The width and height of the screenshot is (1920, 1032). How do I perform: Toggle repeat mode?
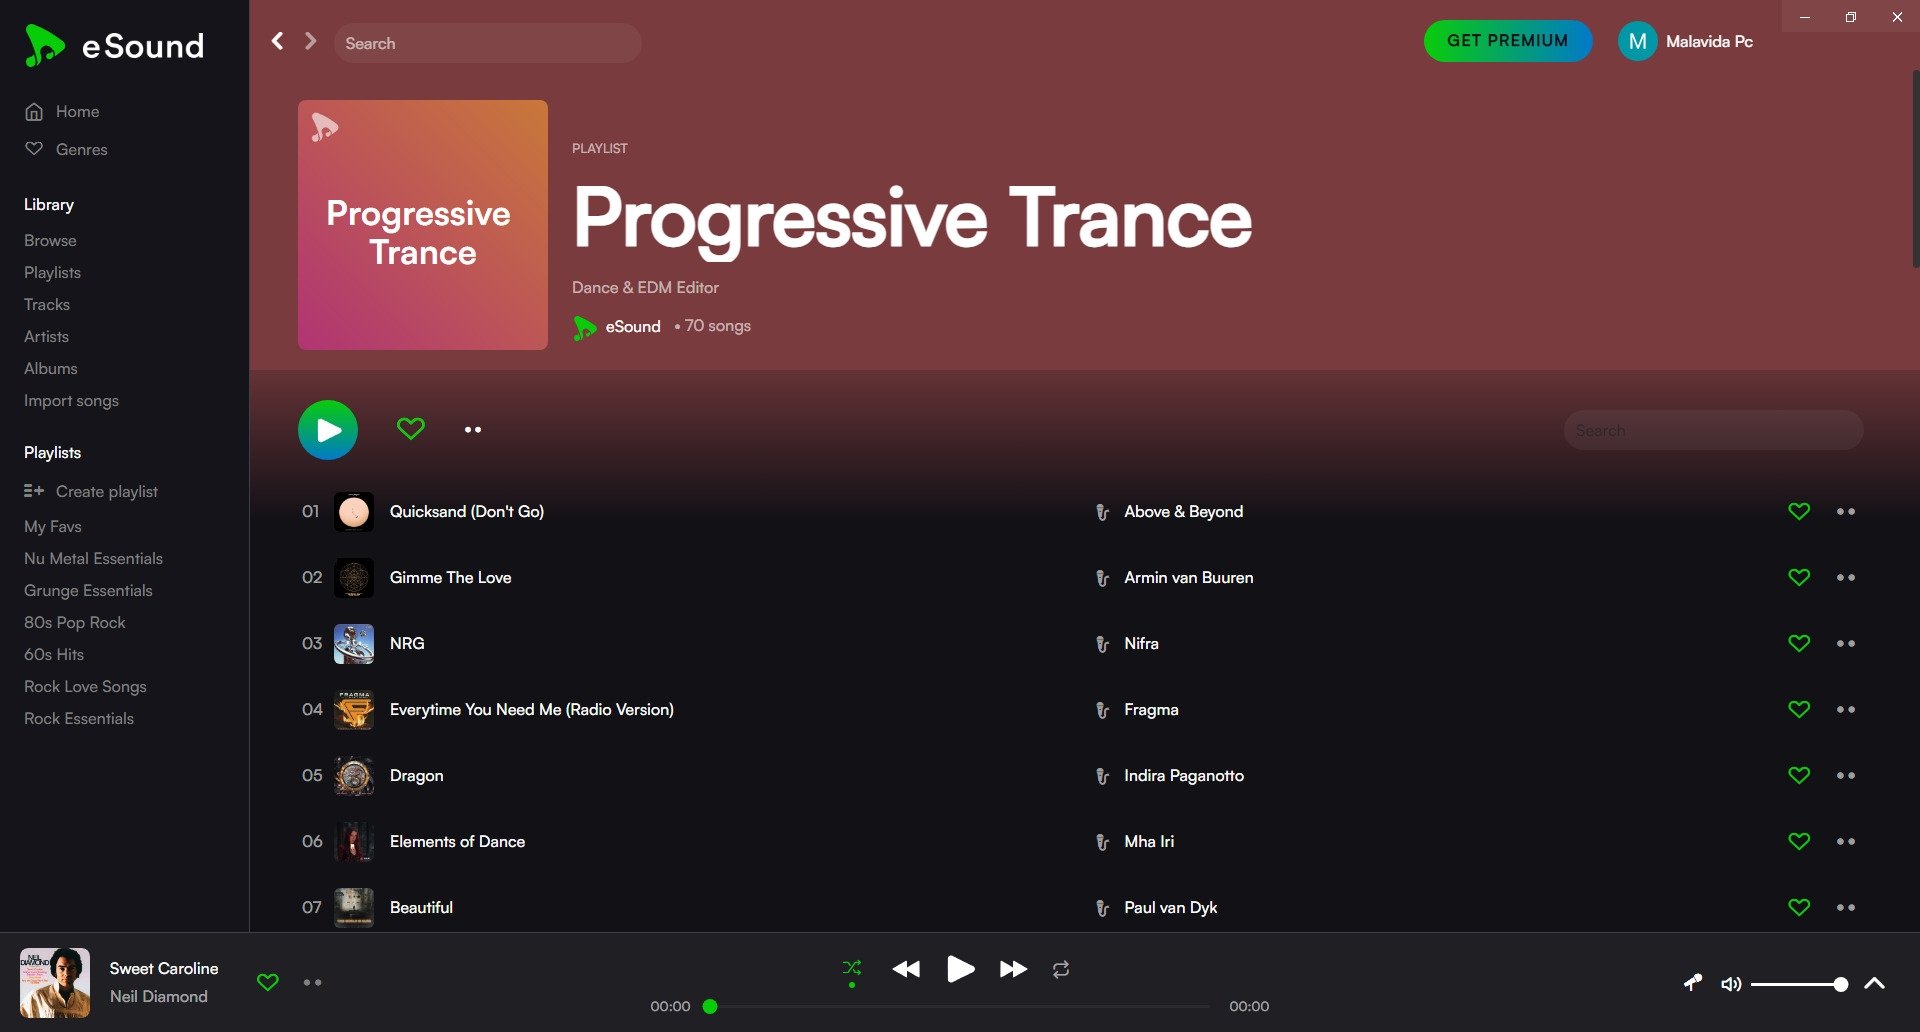(x=1061, y=969)
